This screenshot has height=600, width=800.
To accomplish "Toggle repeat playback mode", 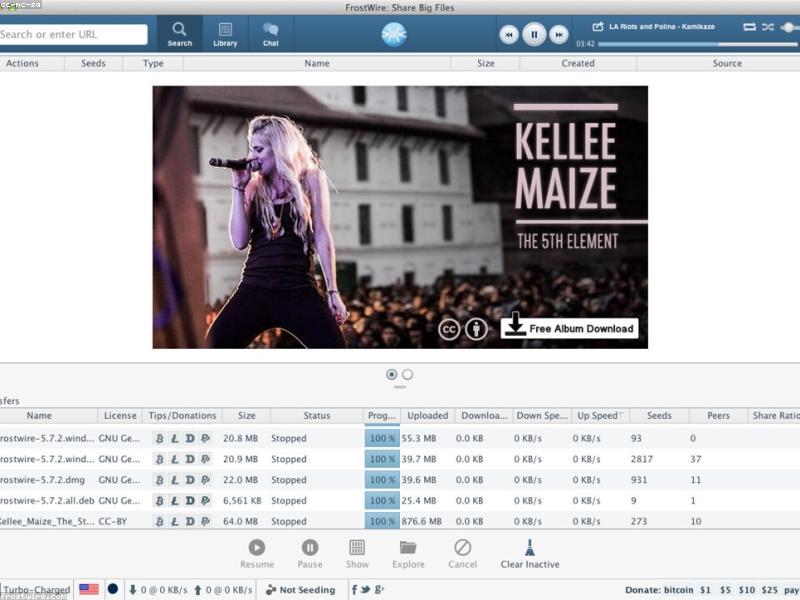I will point(749,27).
